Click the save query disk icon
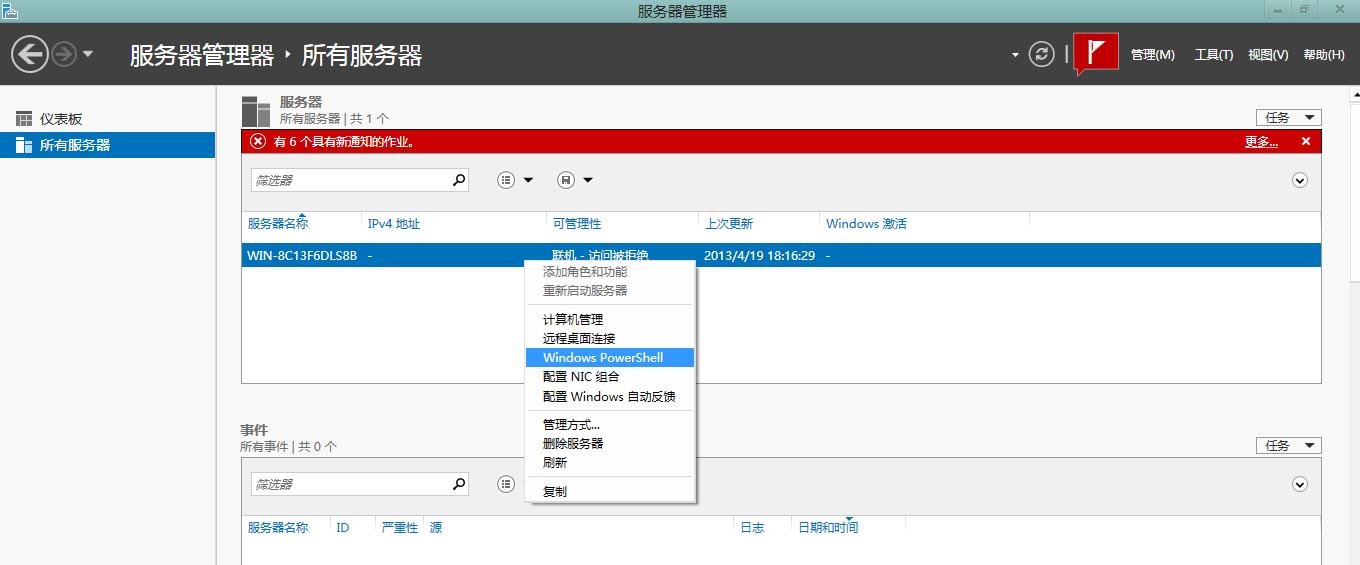Screen dimensions: 1360x565 click(x=566, y=180)
